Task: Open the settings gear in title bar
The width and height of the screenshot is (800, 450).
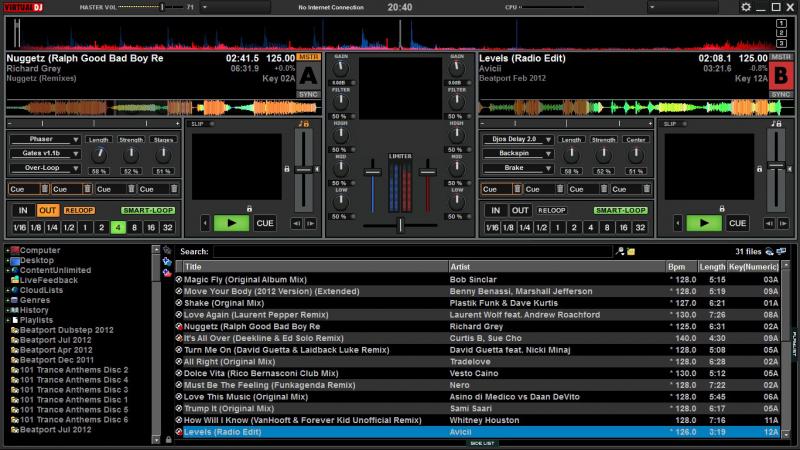Action: click(x=745, y=7)
